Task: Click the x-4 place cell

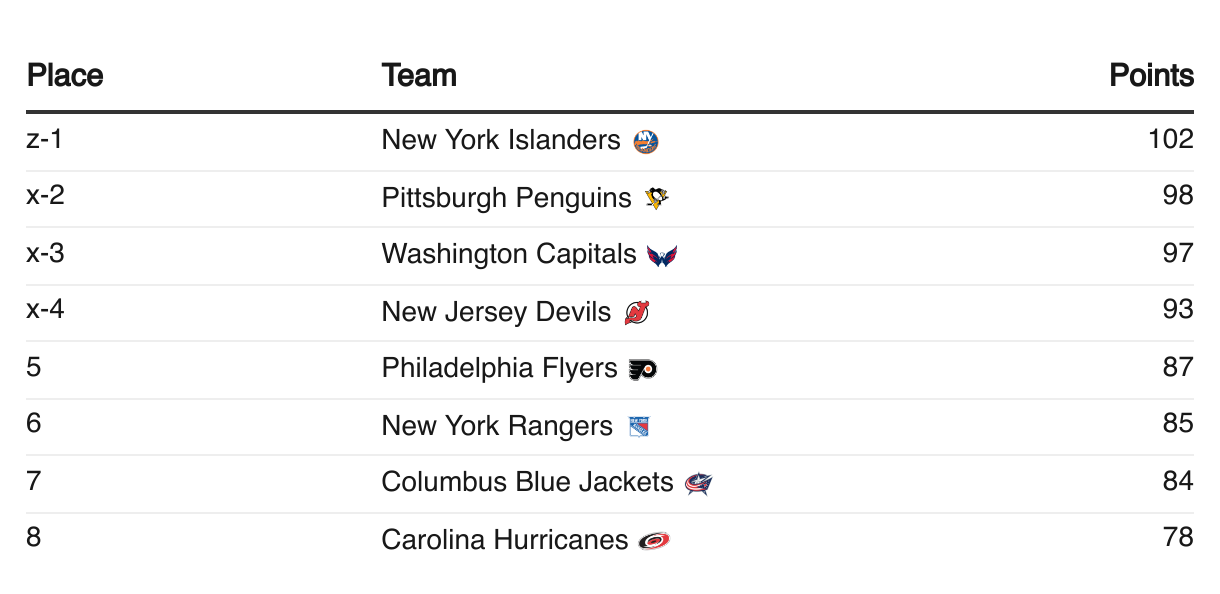Action: pyautogui.click(x=45, y=310)
